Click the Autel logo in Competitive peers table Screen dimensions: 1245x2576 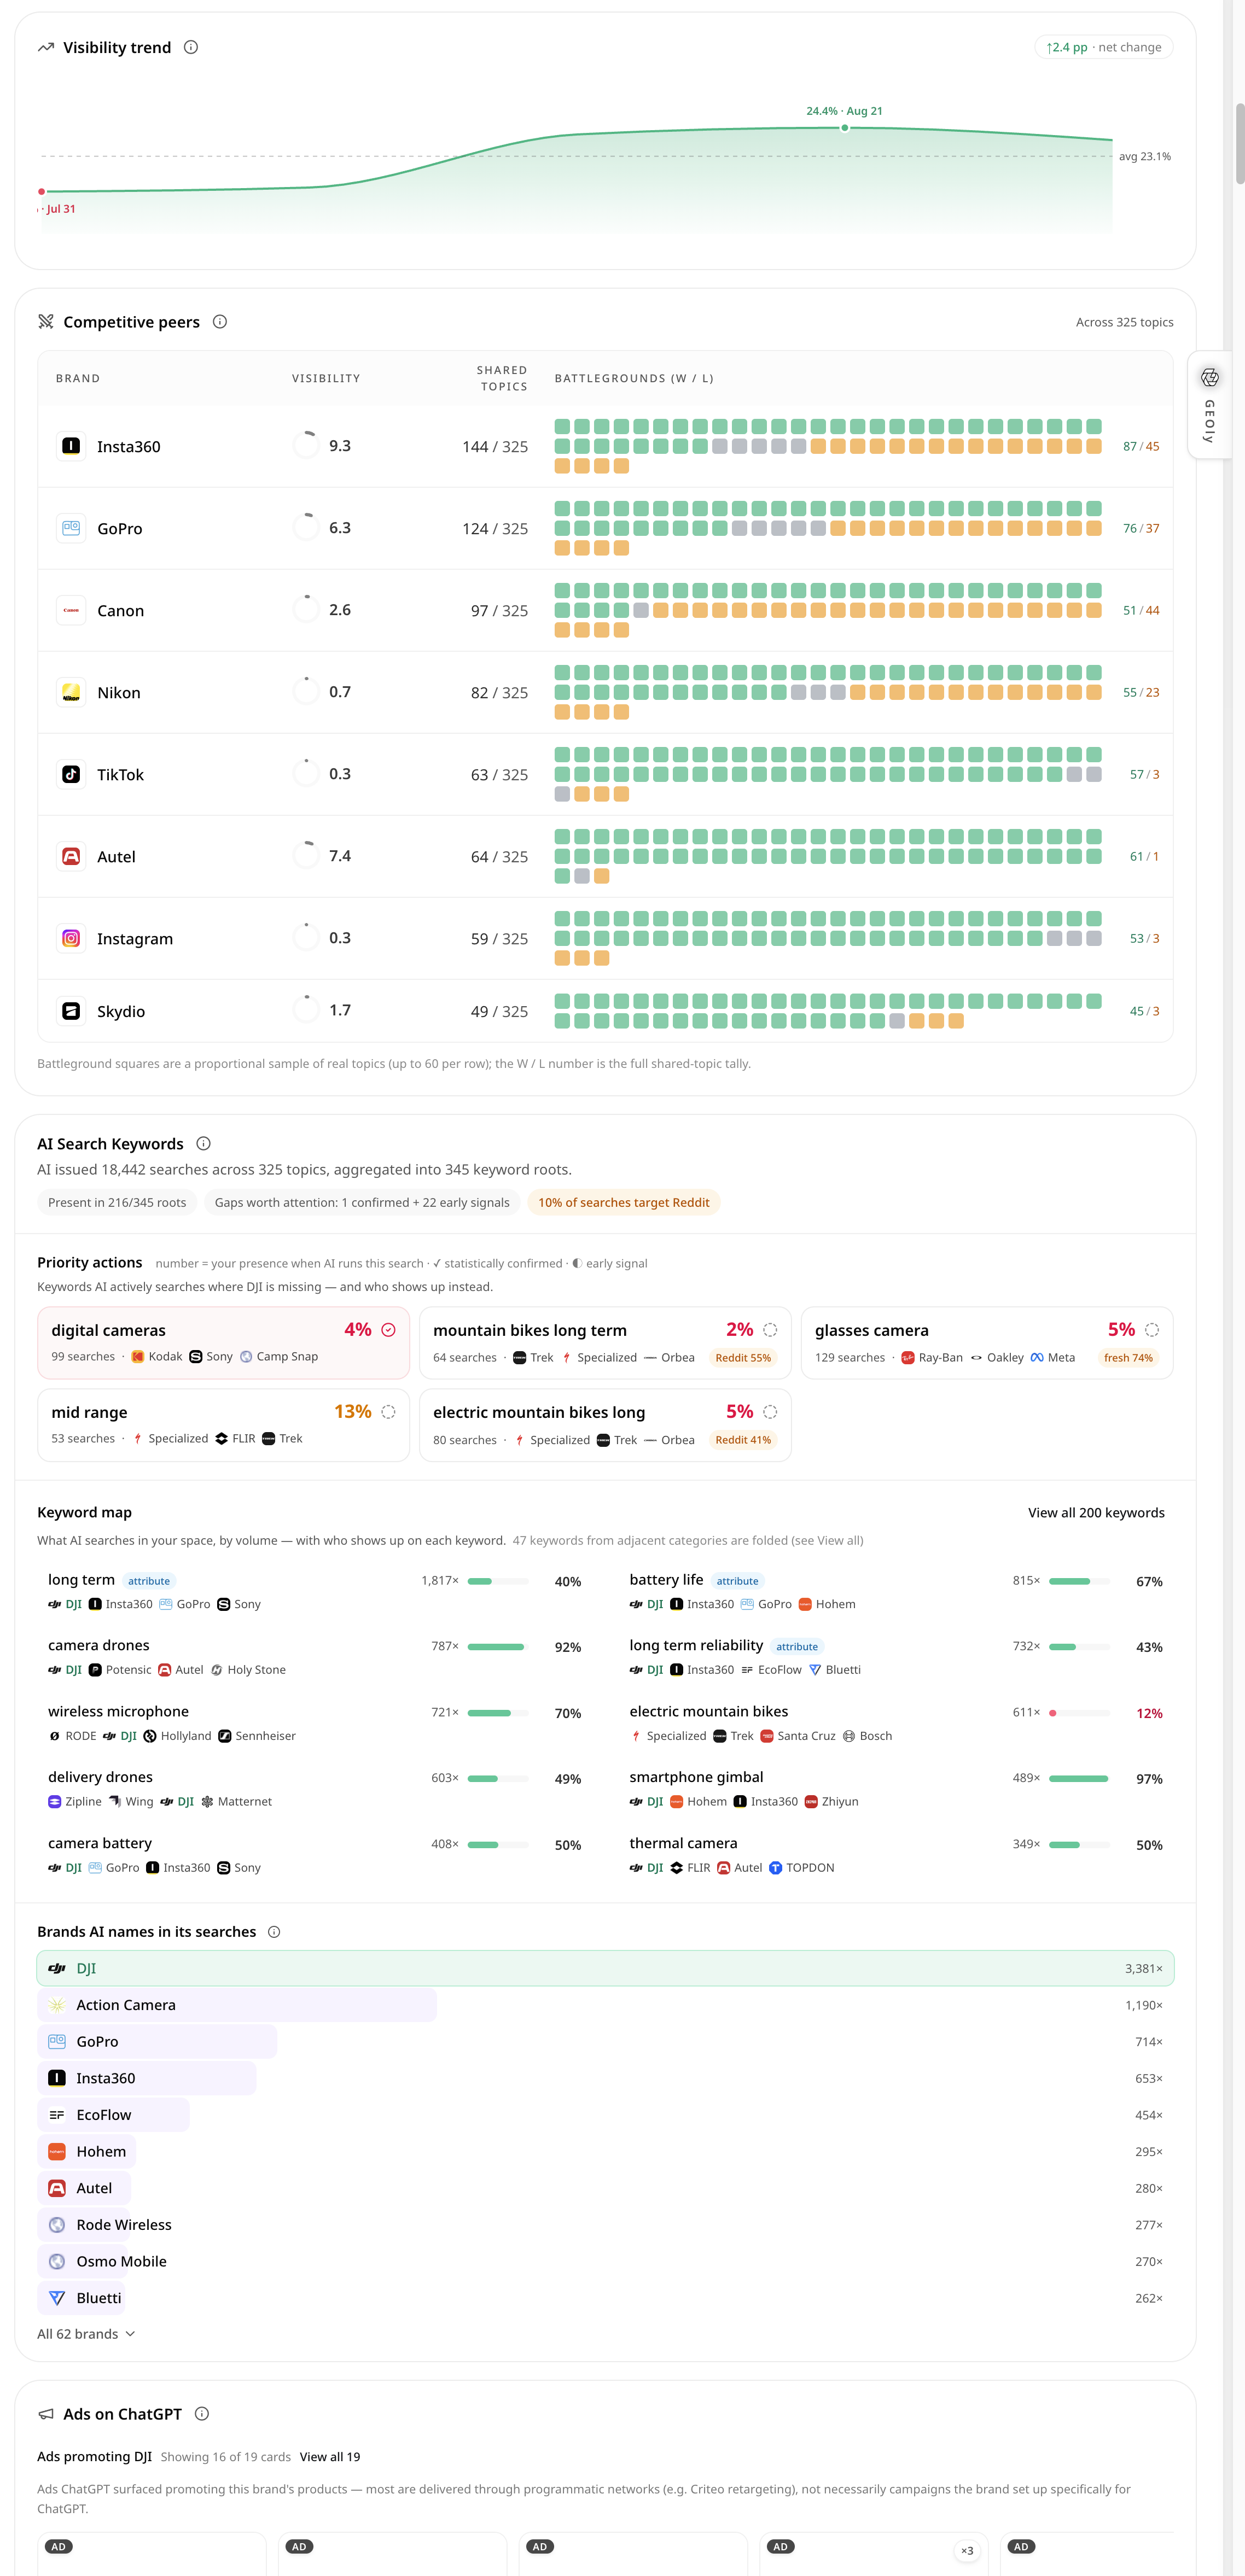71,856
